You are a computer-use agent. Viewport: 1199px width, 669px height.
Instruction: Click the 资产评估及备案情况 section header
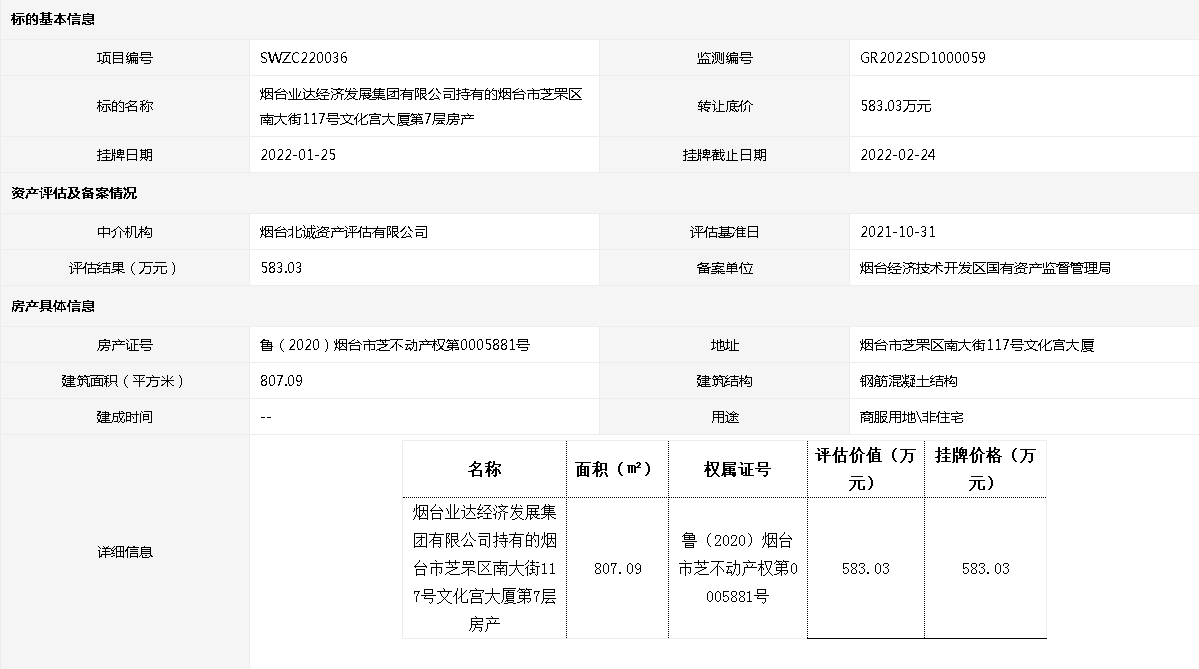coord(74,193)
